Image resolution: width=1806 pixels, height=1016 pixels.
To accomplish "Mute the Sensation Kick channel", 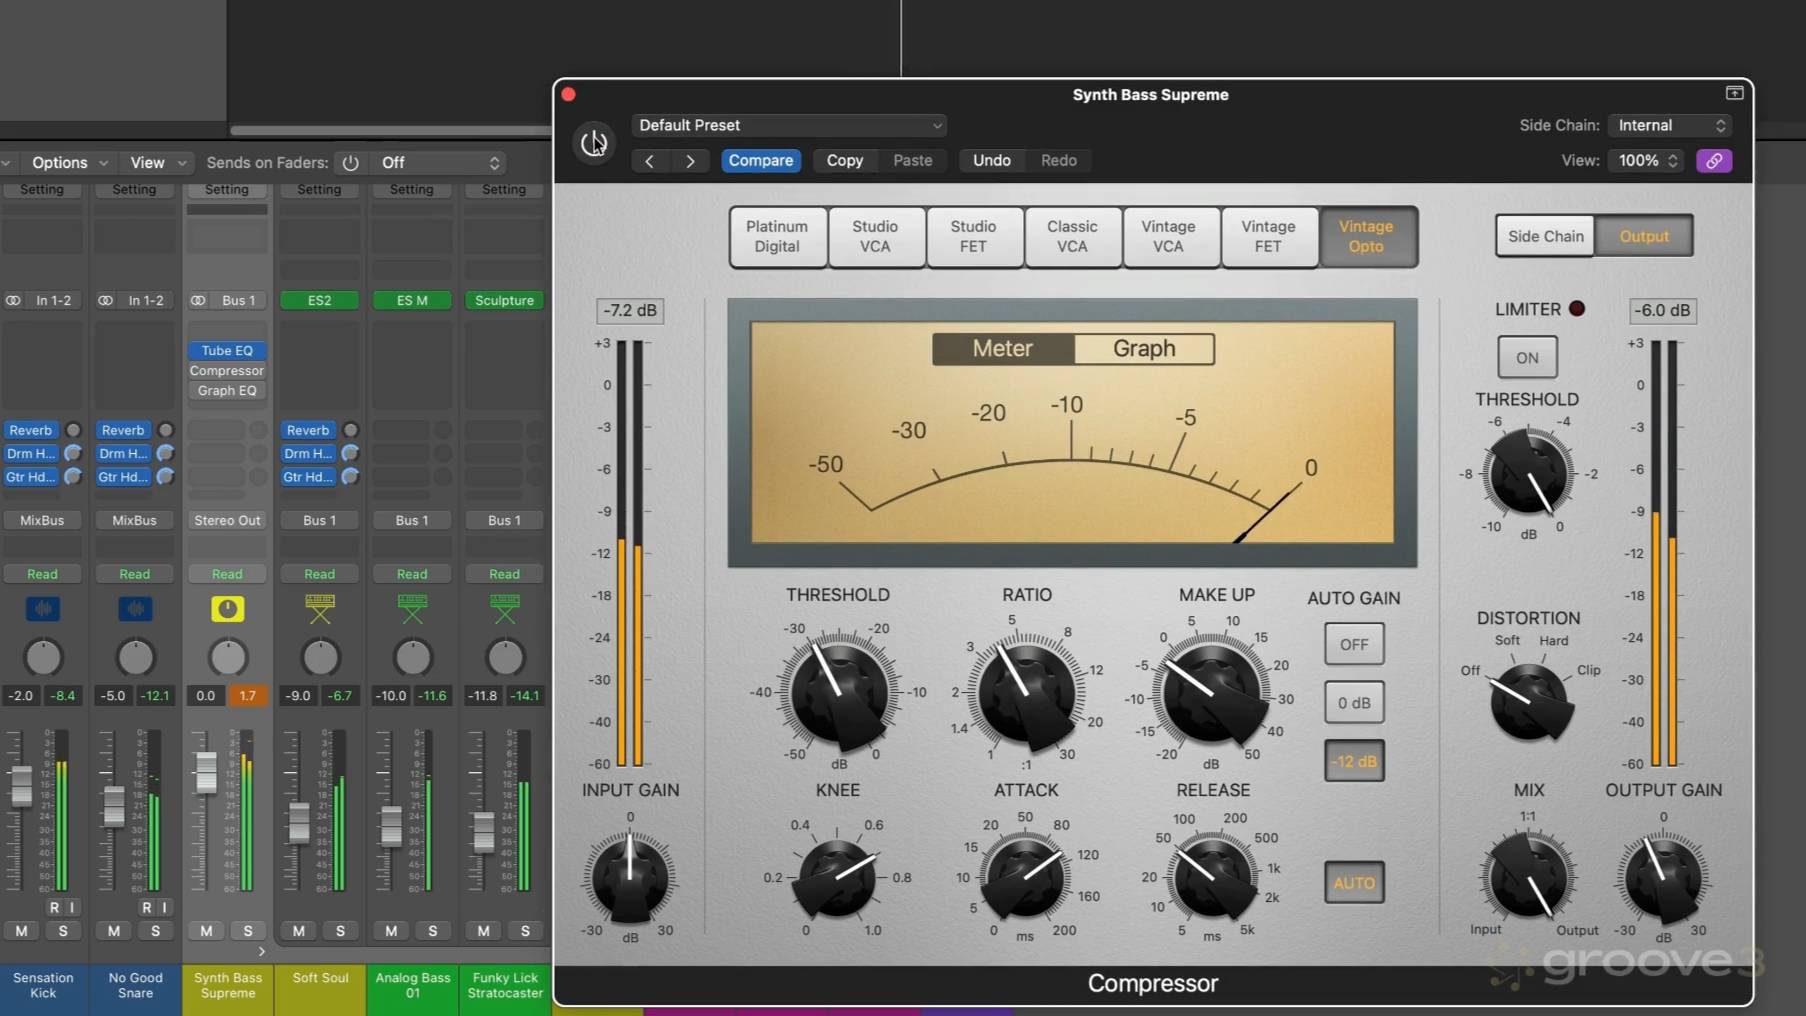I will tap(21, 931).
